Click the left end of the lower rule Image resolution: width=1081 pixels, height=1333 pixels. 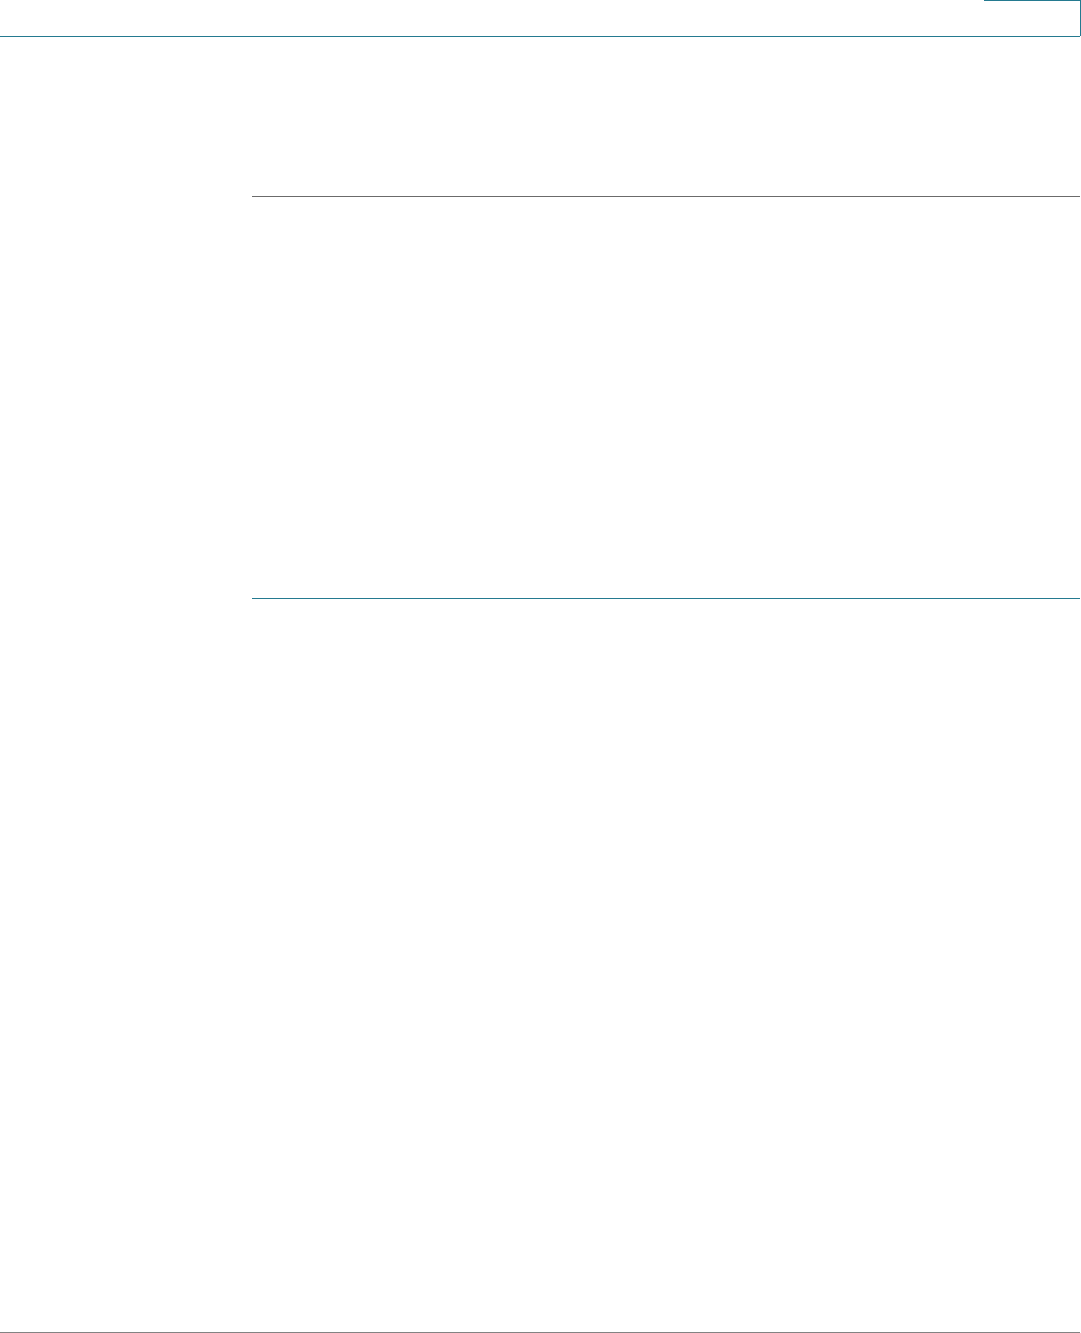pyautogui.click(x=253, y=599)
